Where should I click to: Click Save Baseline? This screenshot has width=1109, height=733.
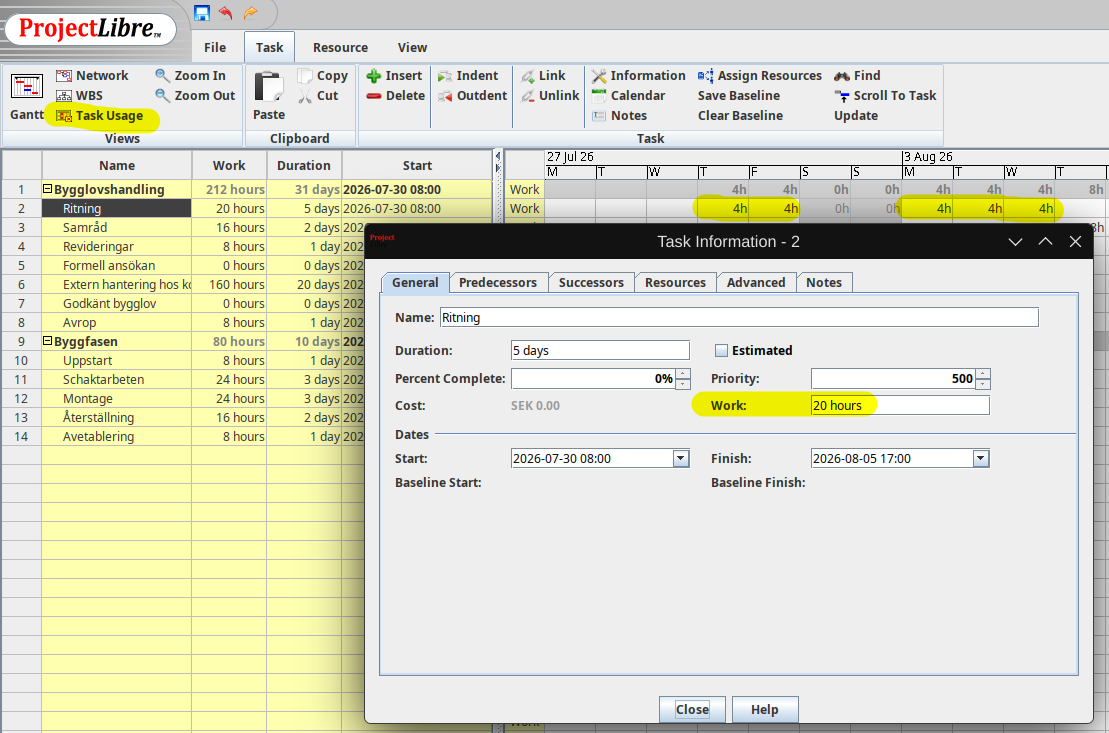pyautogui.click(x=738, y=96)
